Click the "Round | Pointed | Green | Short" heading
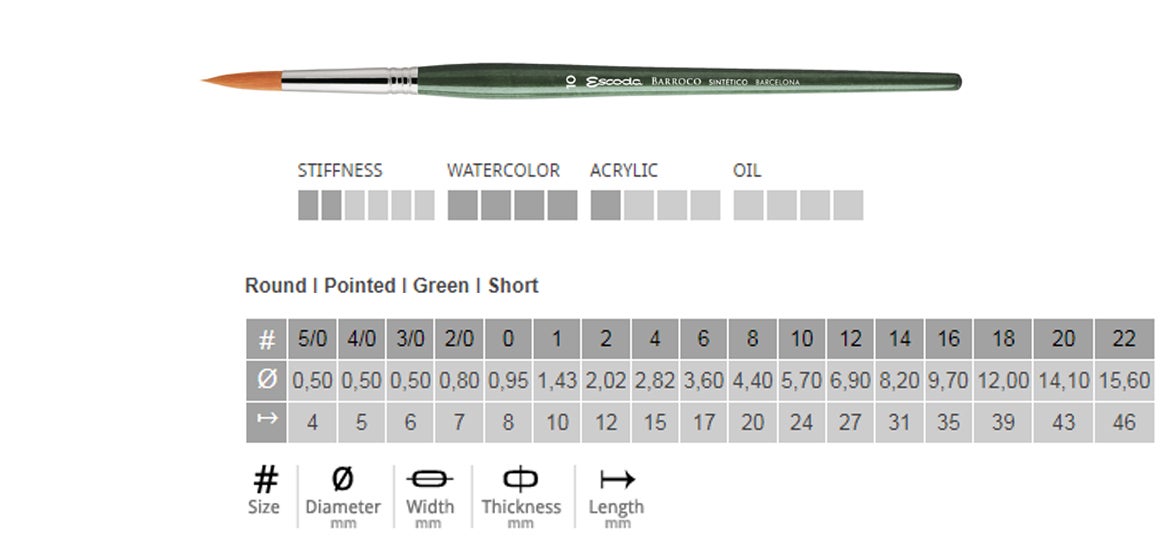This screenshot has height=558, width=1167. [x=392, y=286]
